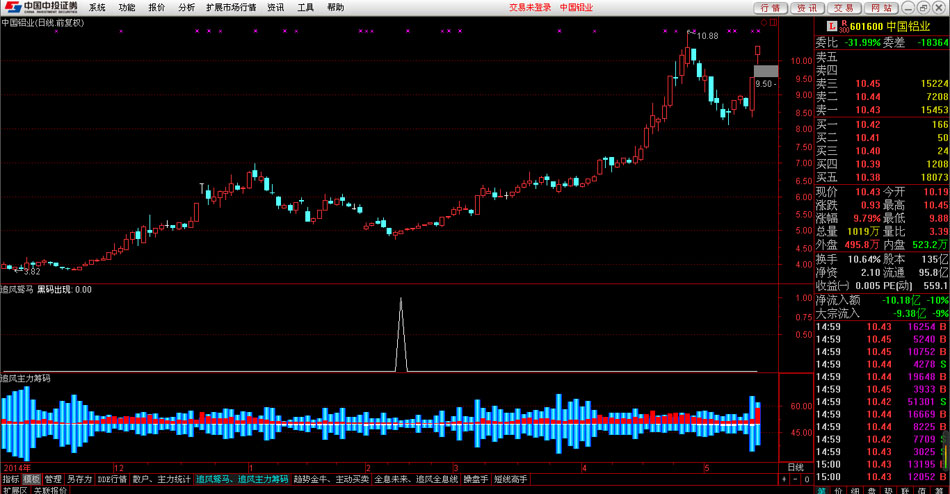The image size is (950, 494).
Task: Click the 3.82 low price marker
Action: point(32,272)
